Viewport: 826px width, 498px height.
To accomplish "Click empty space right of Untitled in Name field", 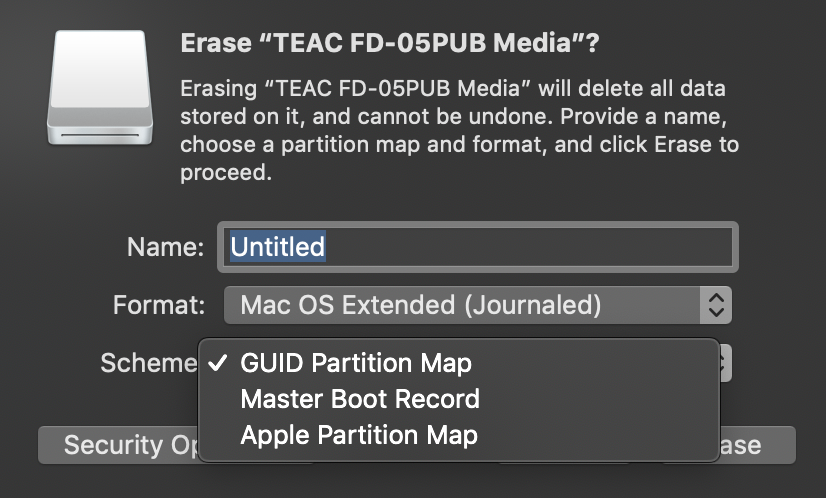I will click(527, 247).
